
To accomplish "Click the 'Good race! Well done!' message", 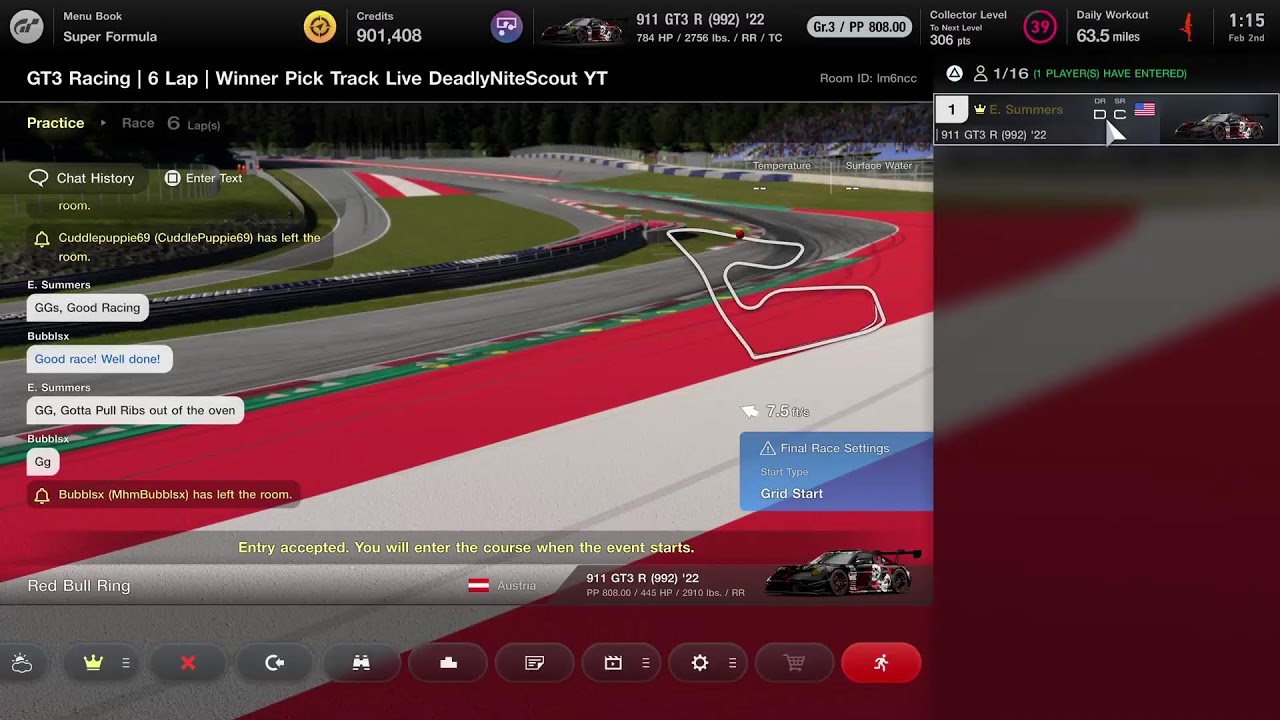I will tap(98, 359).
